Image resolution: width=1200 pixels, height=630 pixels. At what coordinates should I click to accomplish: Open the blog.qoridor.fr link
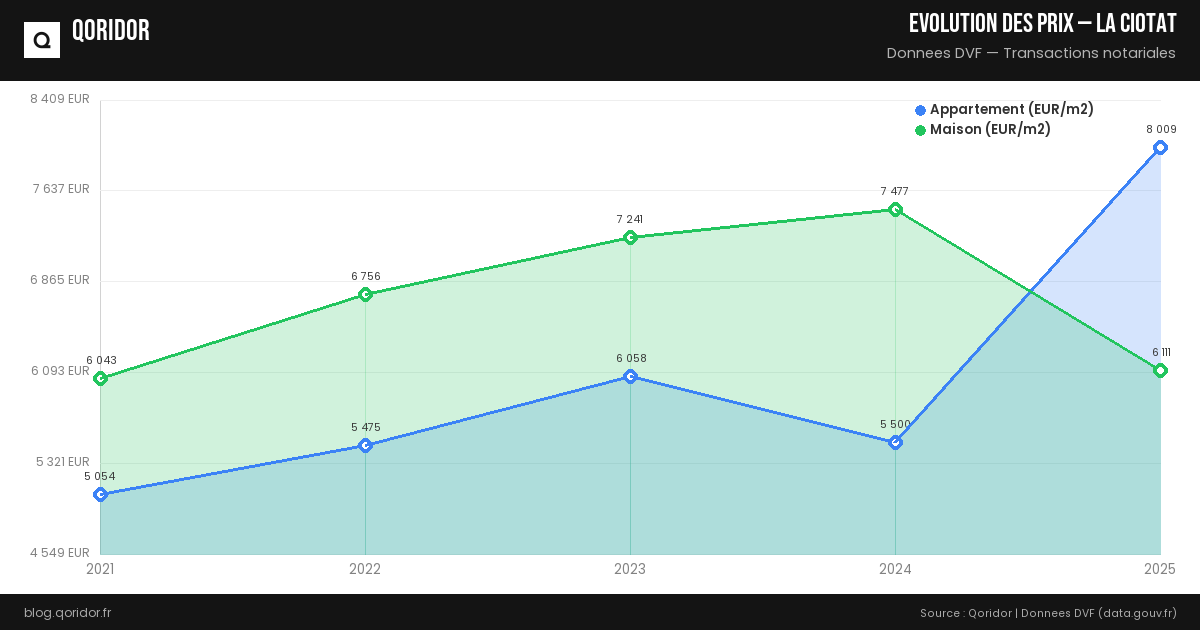67,613
